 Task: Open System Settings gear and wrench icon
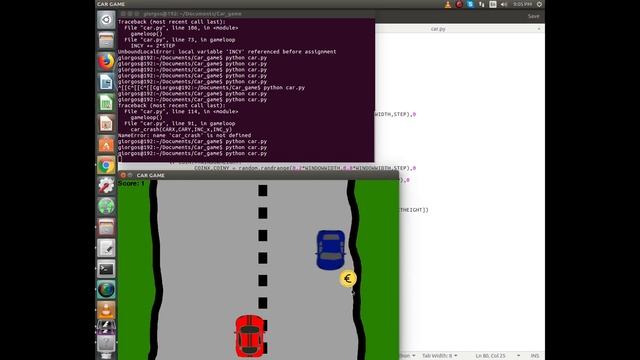[x=106, y=186]
